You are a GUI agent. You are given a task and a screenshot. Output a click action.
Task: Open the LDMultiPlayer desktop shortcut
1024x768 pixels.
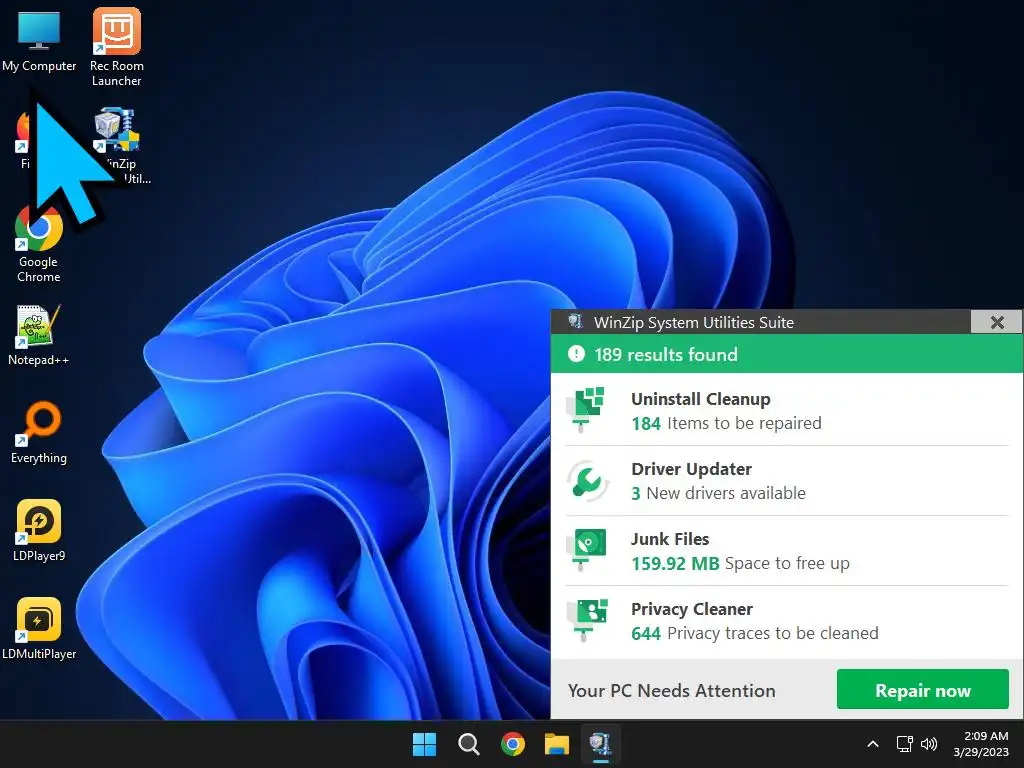[39, 628]
